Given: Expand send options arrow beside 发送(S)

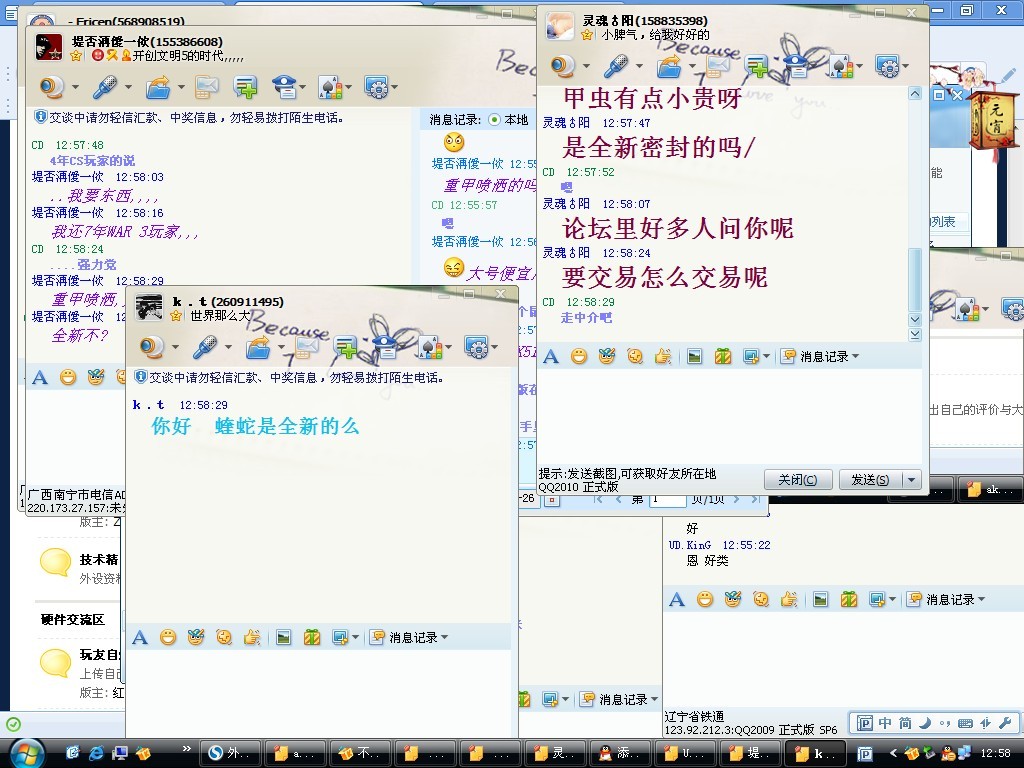Looking at the screenshot, I should pos(912,480).
